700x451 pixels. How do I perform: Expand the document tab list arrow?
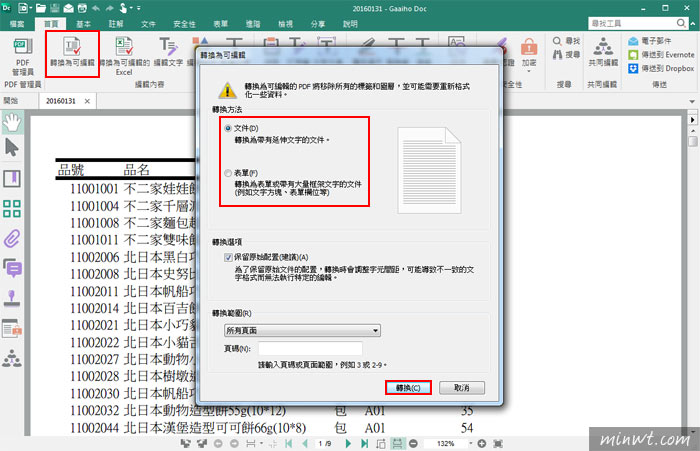(692, 102)
